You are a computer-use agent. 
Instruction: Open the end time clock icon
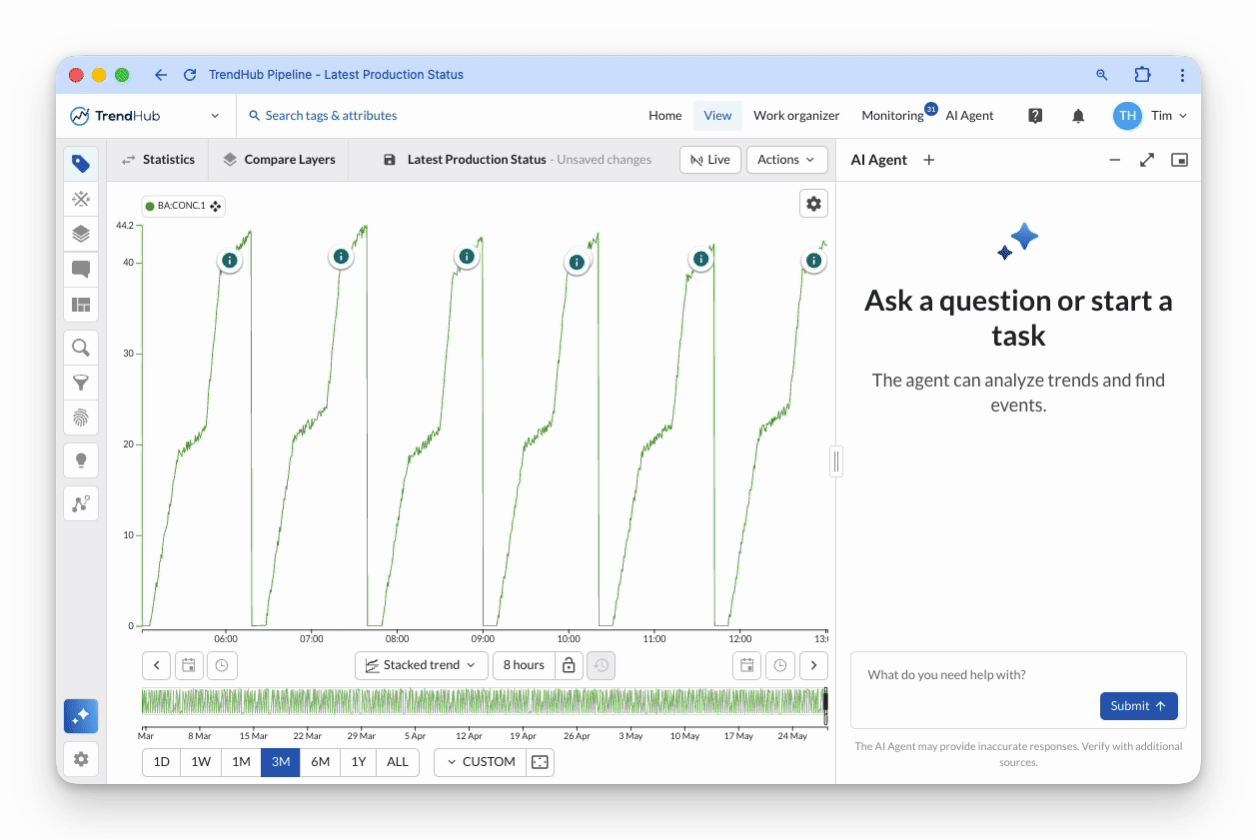(x=780, y=665)
